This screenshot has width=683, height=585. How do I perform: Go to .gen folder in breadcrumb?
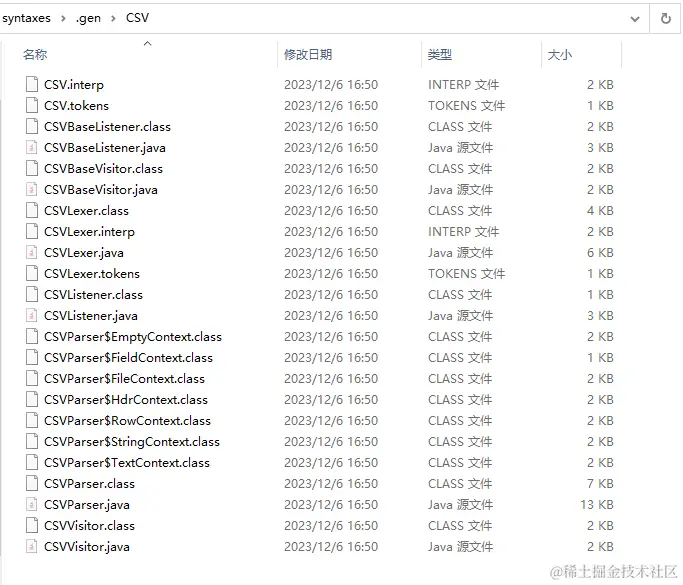(x=88, y=18)
